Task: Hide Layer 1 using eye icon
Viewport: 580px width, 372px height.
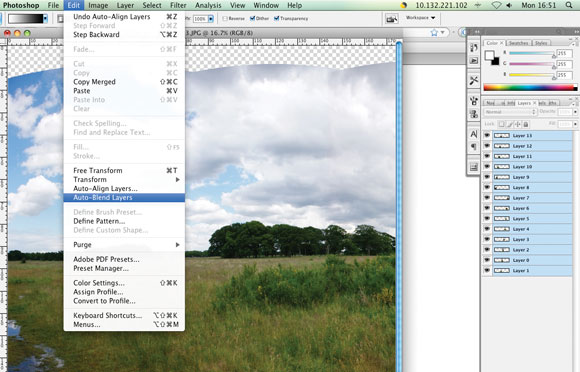Action: (487, 270)
